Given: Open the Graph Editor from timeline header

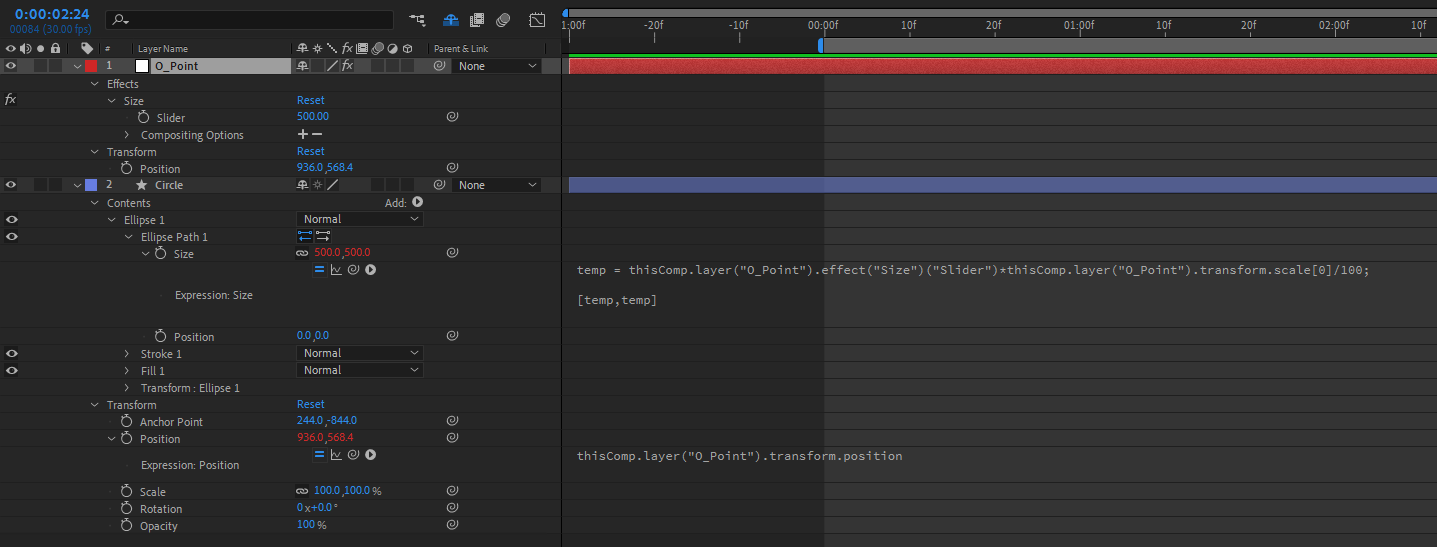Looking at the screenshot, I should click(537, 20).
